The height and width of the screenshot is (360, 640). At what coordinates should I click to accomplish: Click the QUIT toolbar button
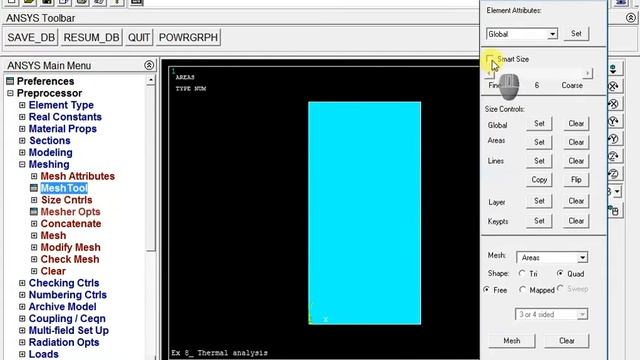click(x=139, y=37)
